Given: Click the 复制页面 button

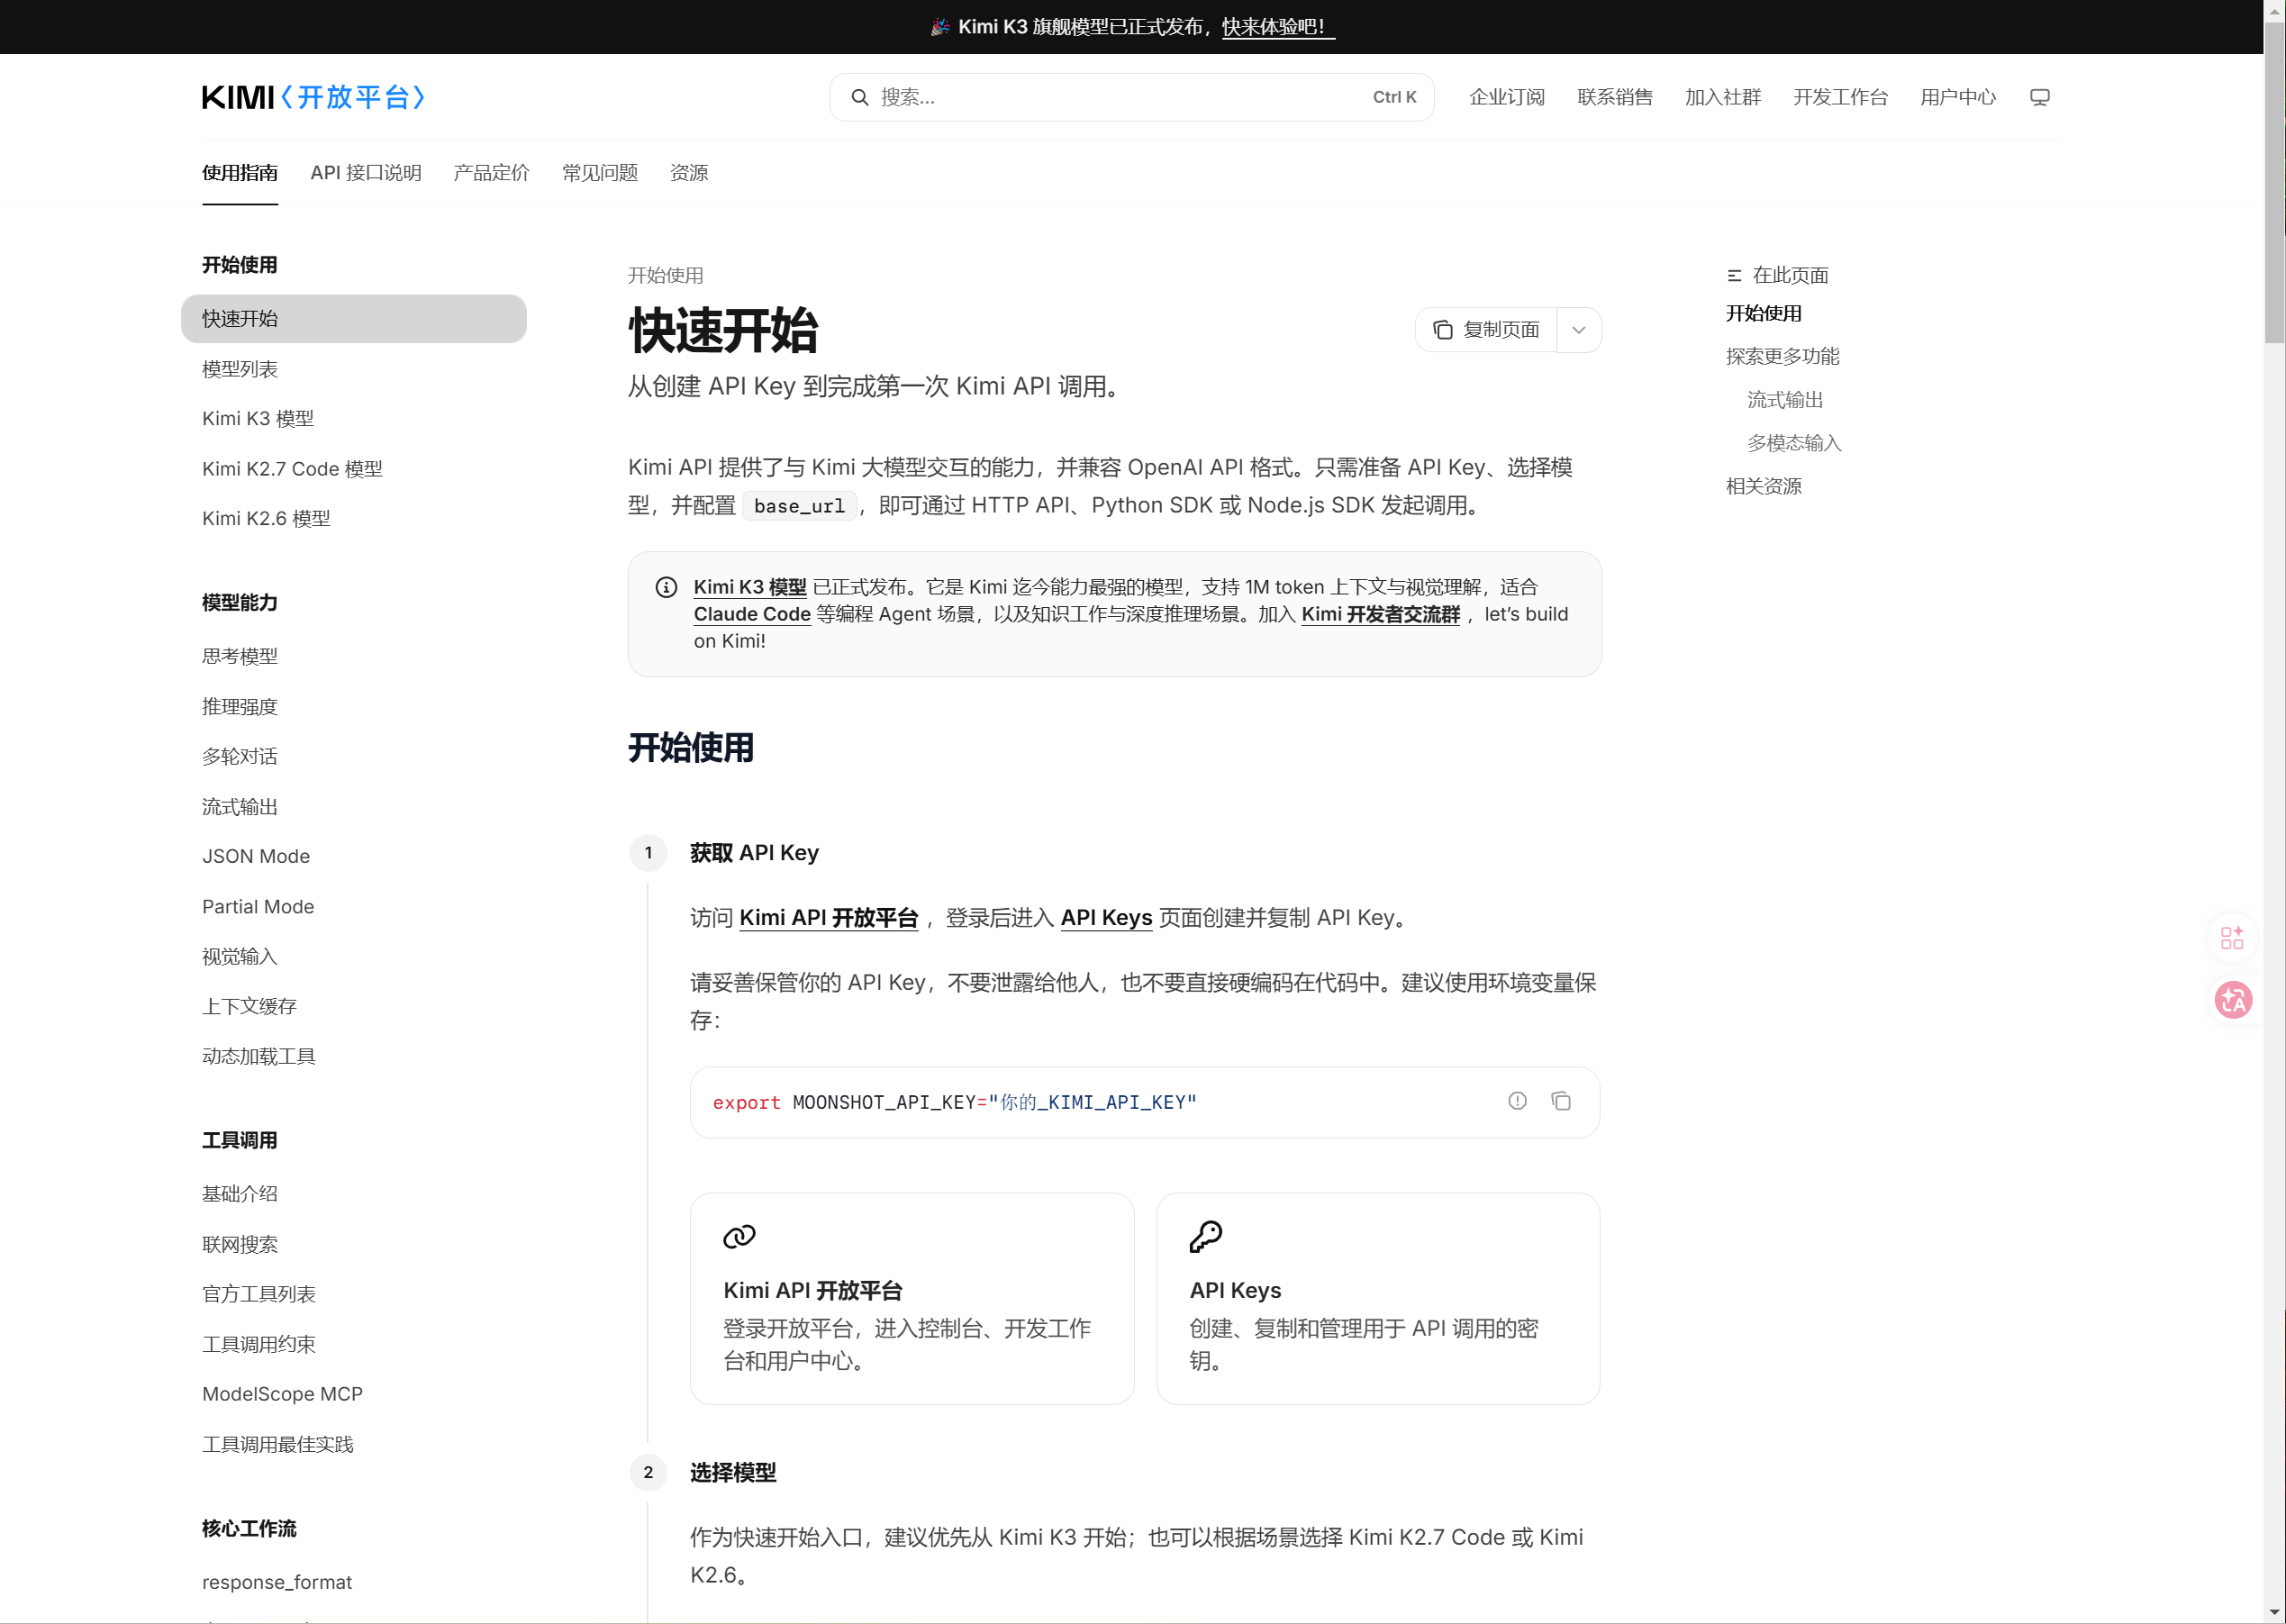Looking at the screenshot, I should [1486, 330].
